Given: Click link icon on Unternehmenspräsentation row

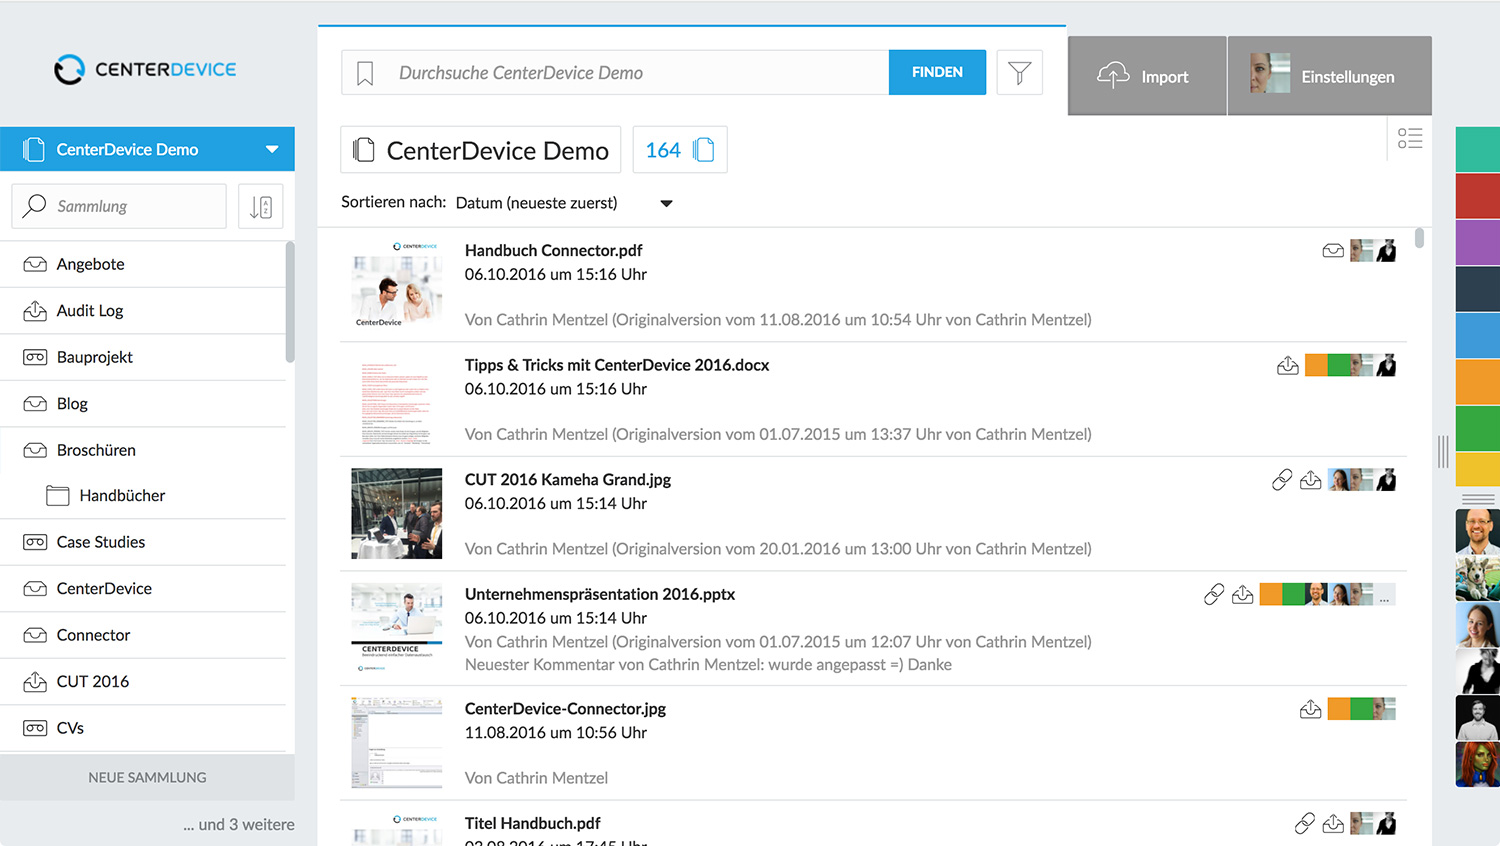Looking at the screenshot, I should pos(1214,595).
